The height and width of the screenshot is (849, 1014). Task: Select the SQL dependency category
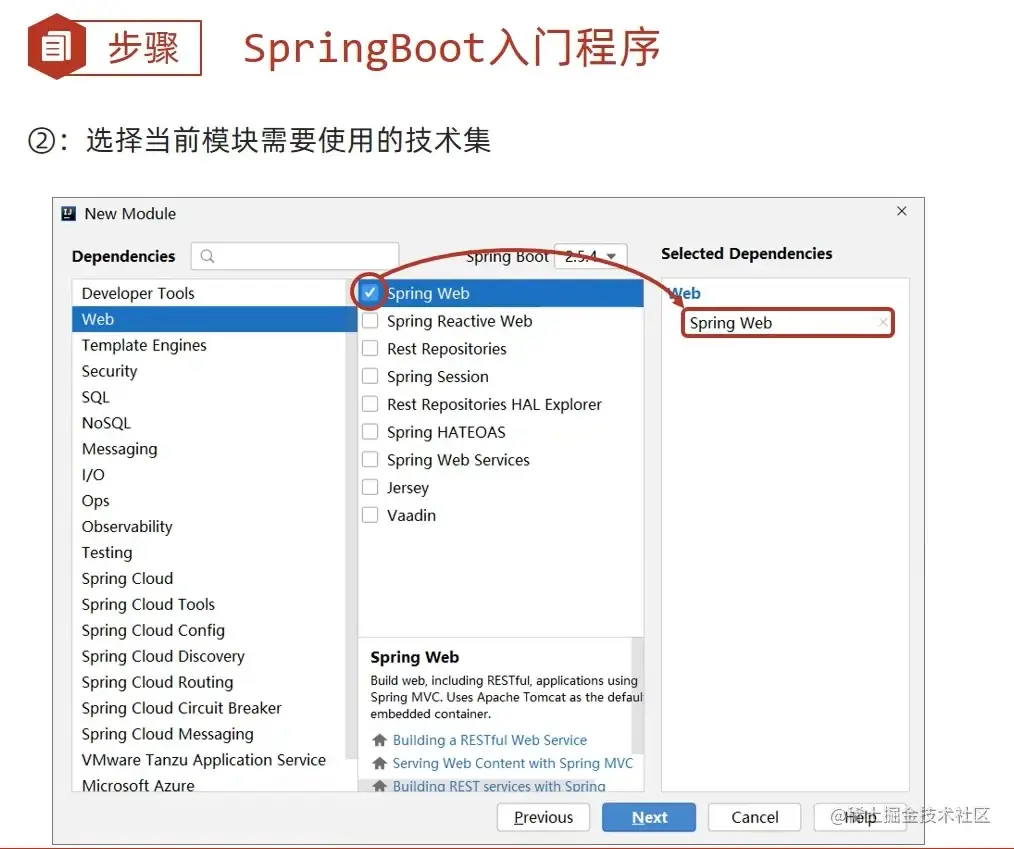click(95, 396)
